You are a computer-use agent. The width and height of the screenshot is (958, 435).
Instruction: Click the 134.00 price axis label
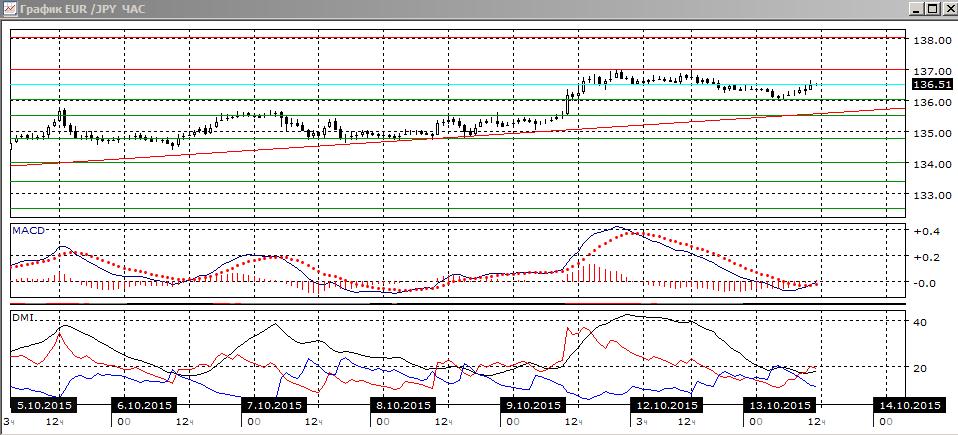click(x=932, y=164)
